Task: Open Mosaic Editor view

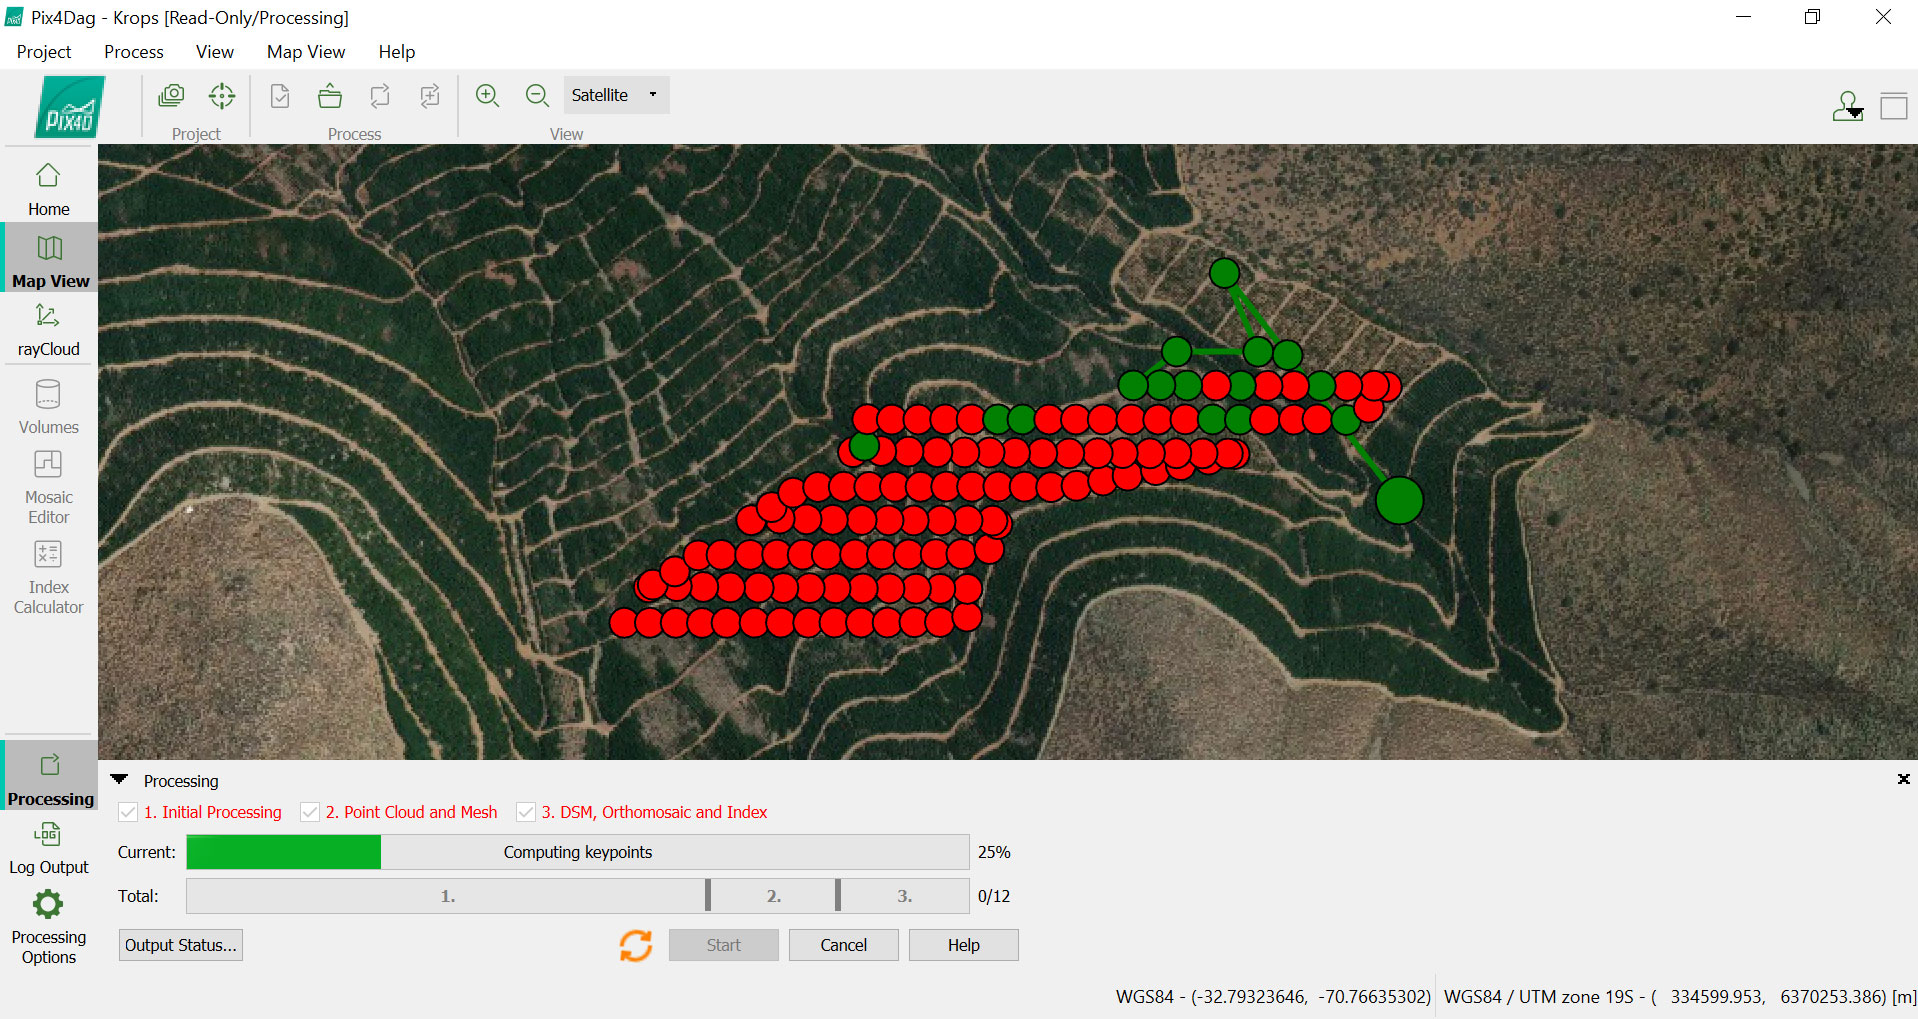Action: pos(49,488)
